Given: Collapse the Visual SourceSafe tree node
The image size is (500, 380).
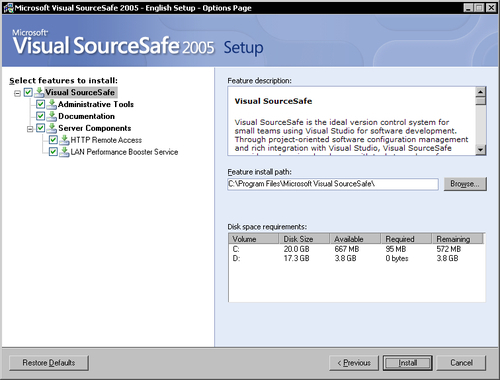Looking at the screenshot, I should [17, 93].
